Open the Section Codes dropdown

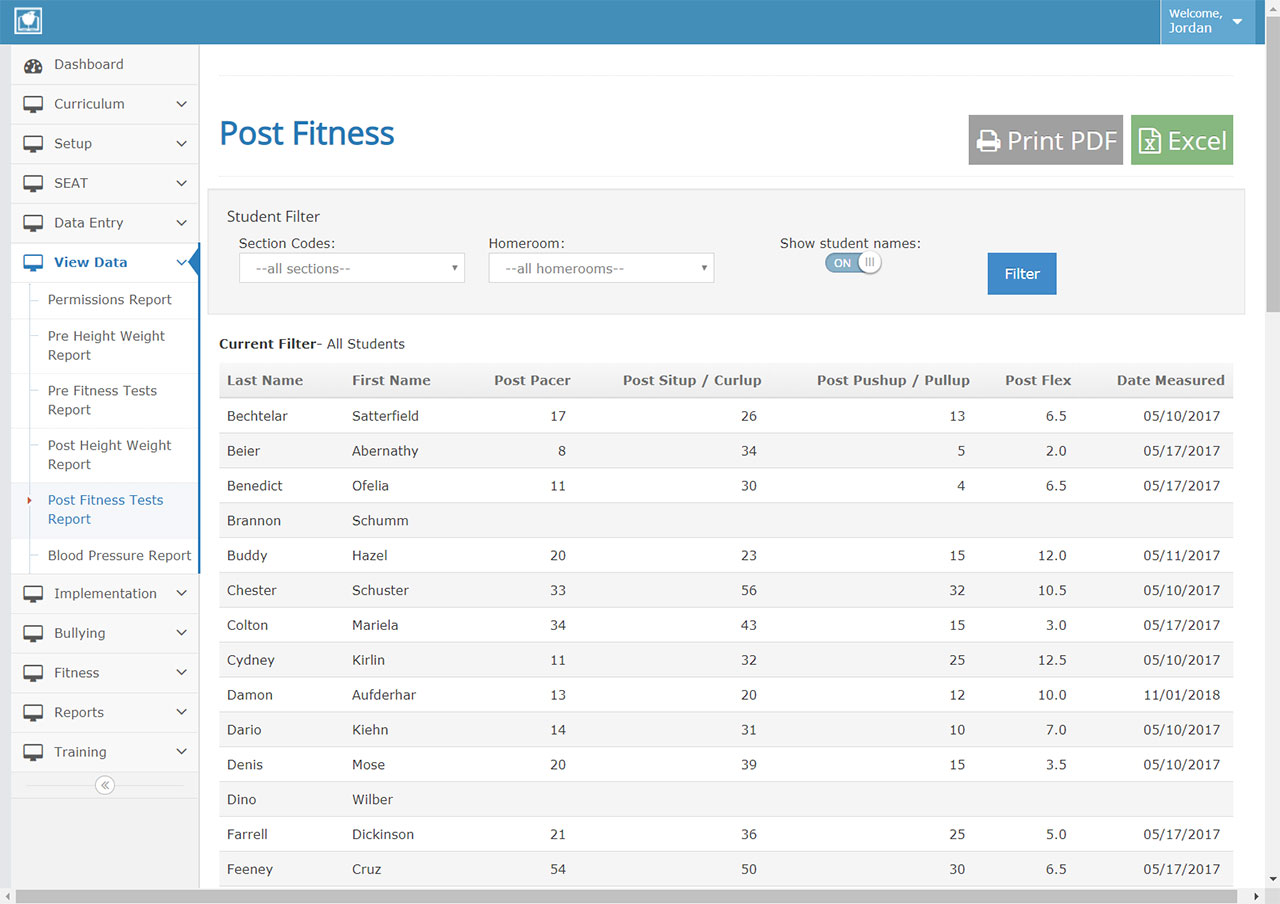coord(351,268)
